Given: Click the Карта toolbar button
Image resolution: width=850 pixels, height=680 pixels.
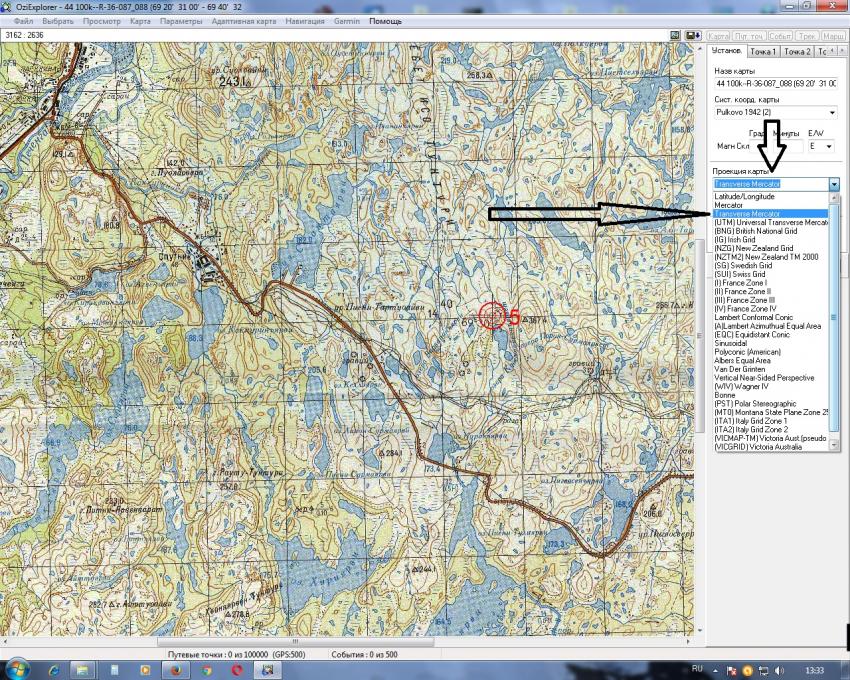Looking at the screenshot, I should click(718, 35).
